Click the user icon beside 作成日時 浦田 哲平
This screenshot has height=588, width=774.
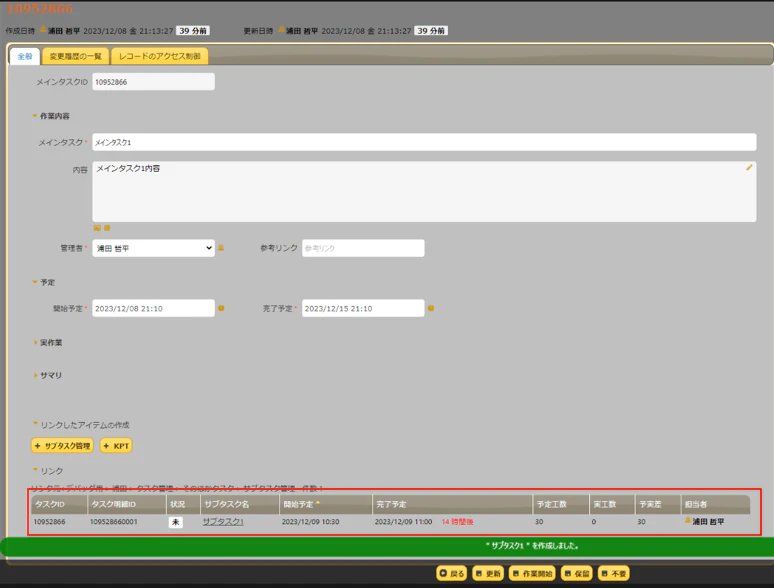pyautogui.click(x=43, y=30)
